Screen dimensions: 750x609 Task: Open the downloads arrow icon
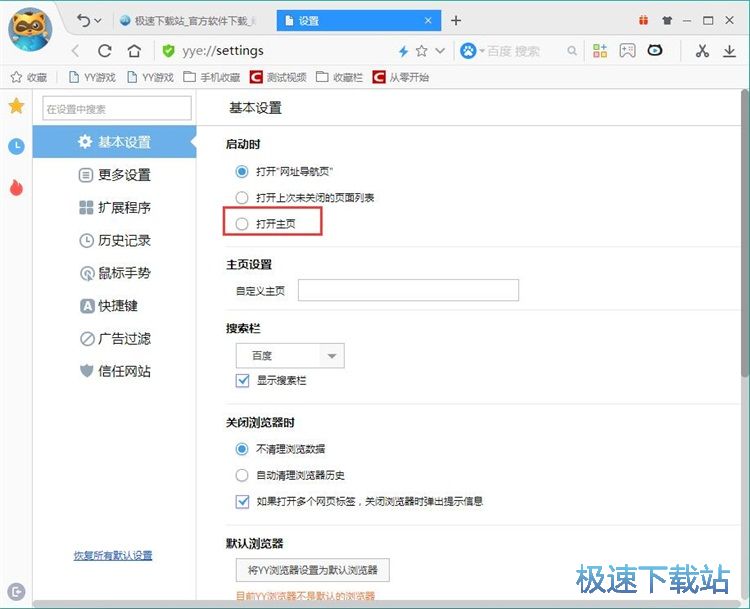(729, 51)
